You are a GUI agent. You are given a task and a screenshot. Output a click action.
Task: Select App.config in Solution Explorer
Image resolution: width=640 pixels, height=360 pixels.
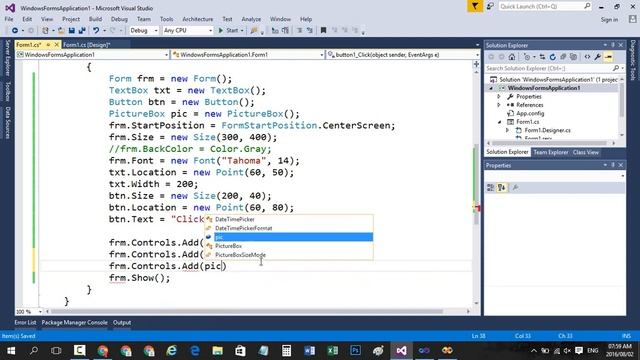[530, 113]
